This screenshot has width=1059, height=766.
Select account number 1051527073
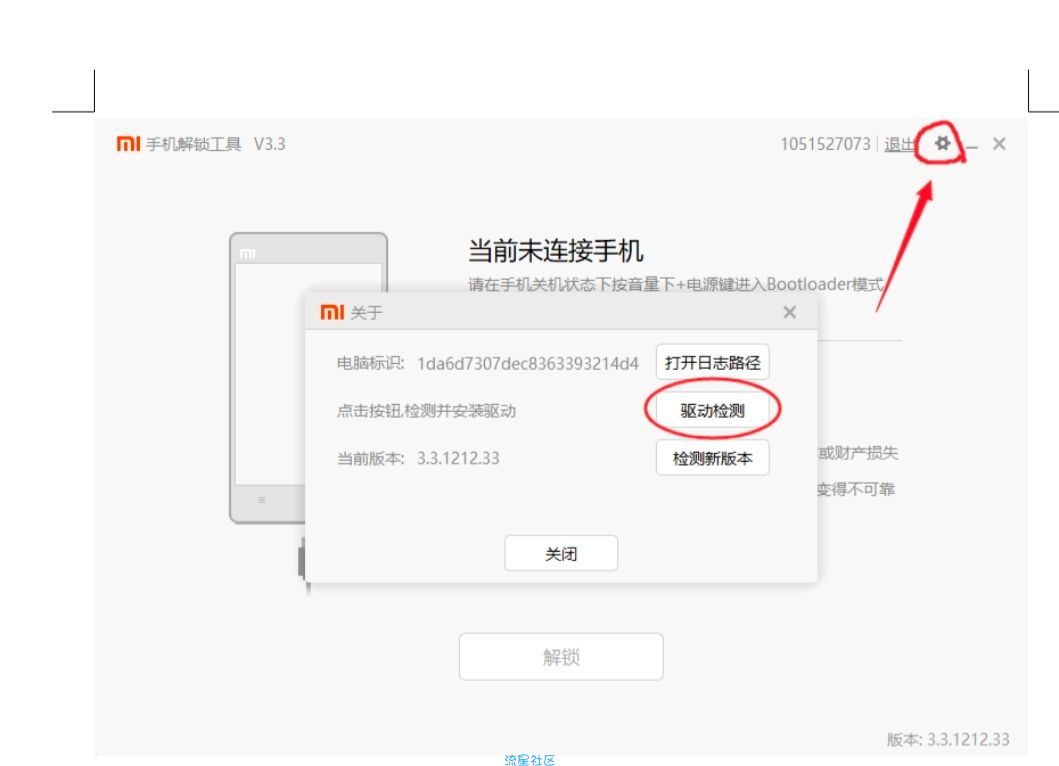825,144
